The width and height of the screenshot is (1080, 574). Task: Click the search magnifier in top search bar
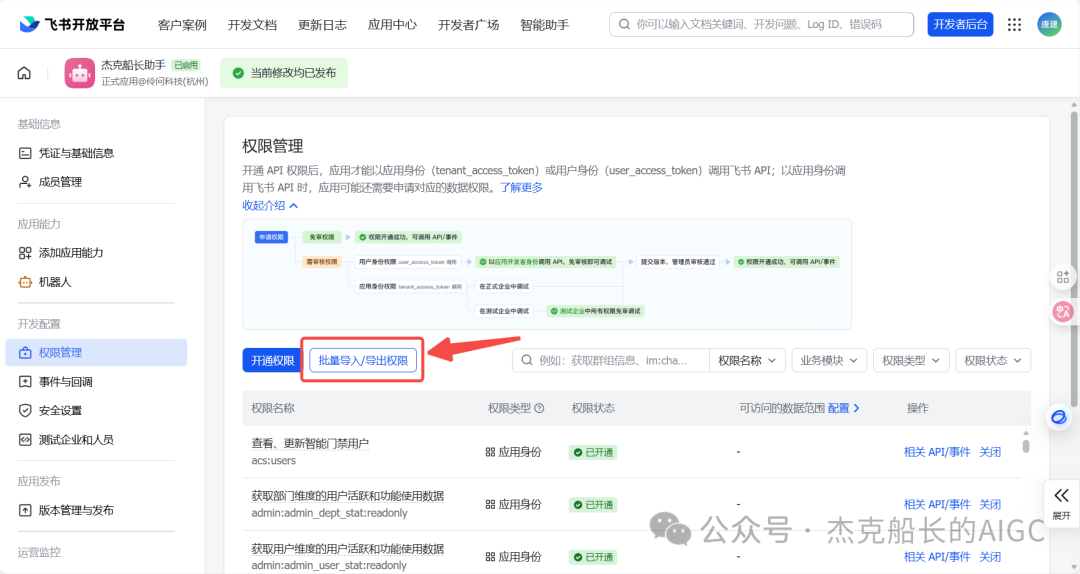624,25
